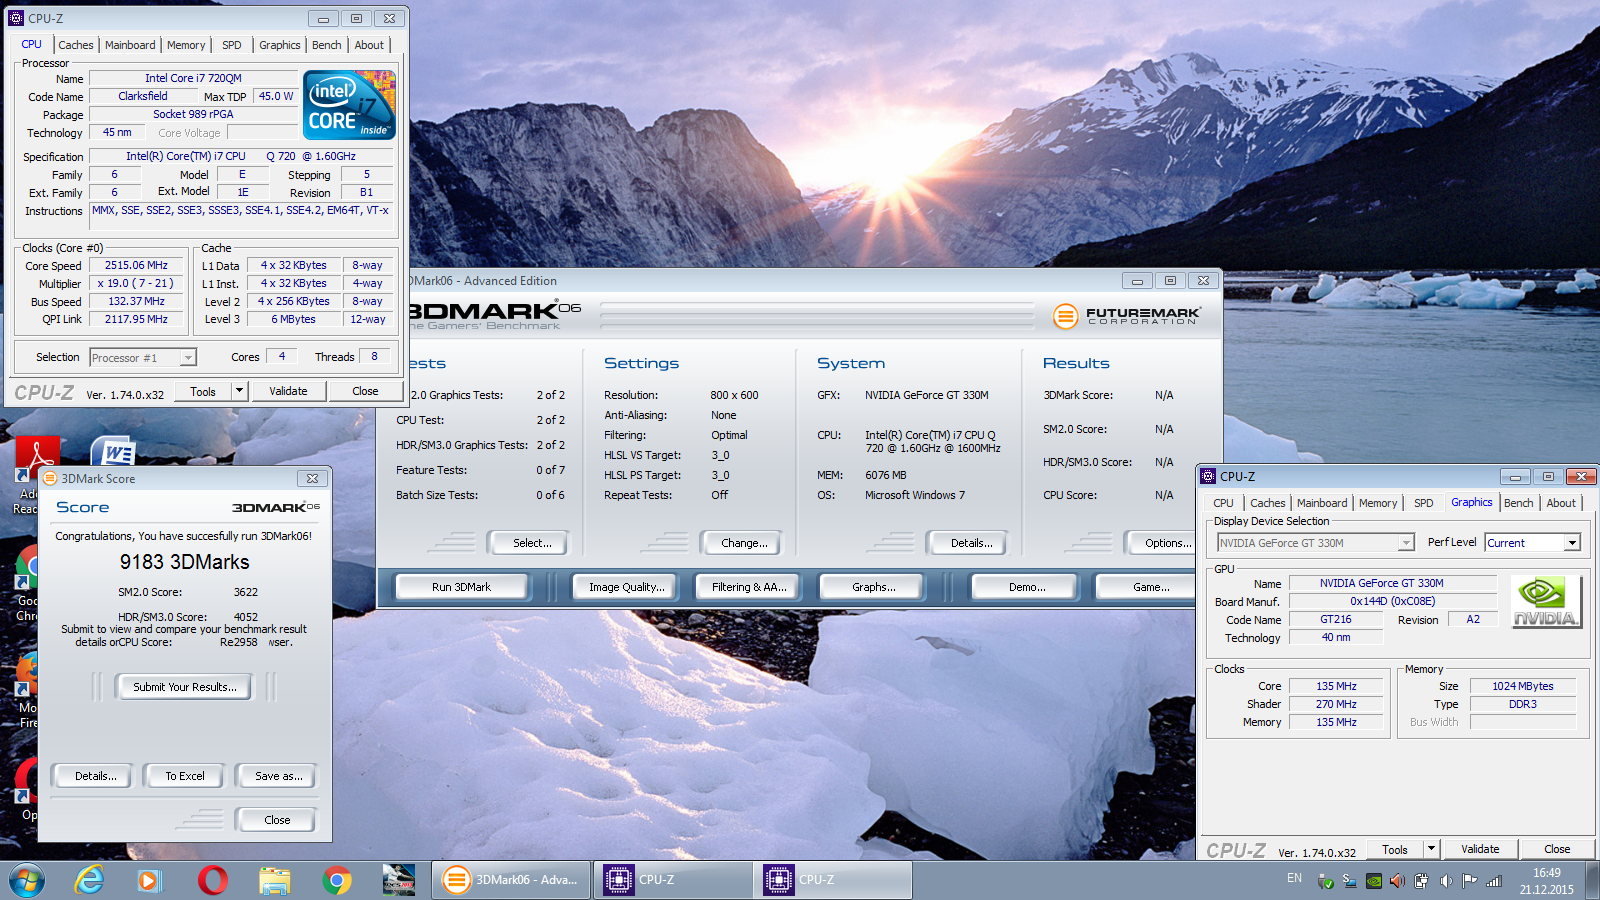Click the Intel Core i7 logo
Screen dimensions: 1600x900
349,105
